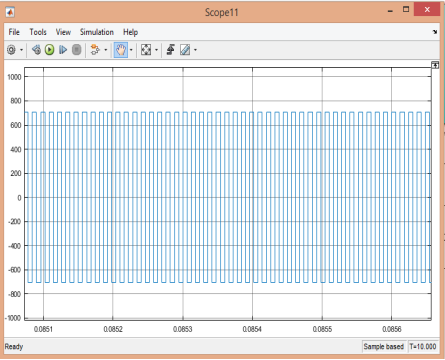Run the simulation with the green play button
The image size is (445, 360).
50,50
